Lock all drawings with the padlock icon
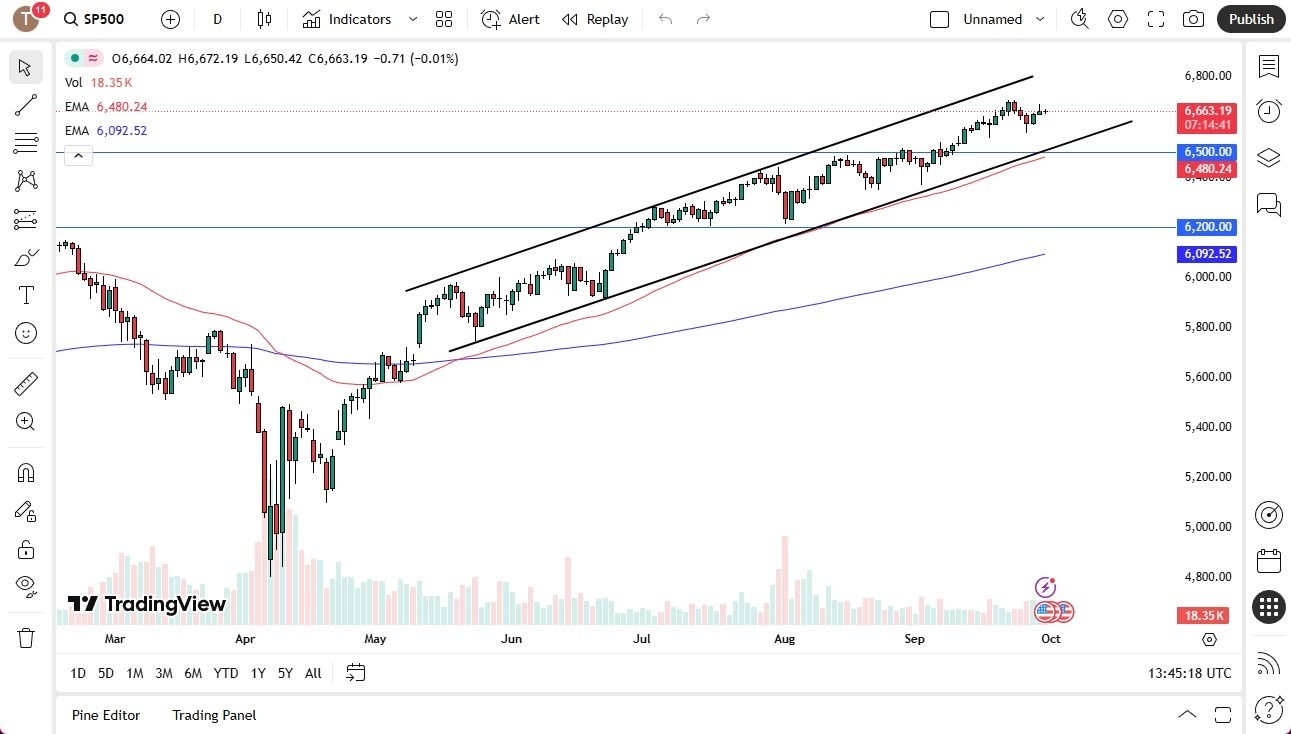Viewport: 1291px width, 734px height. pyautogui.click(x=25, y=549)
